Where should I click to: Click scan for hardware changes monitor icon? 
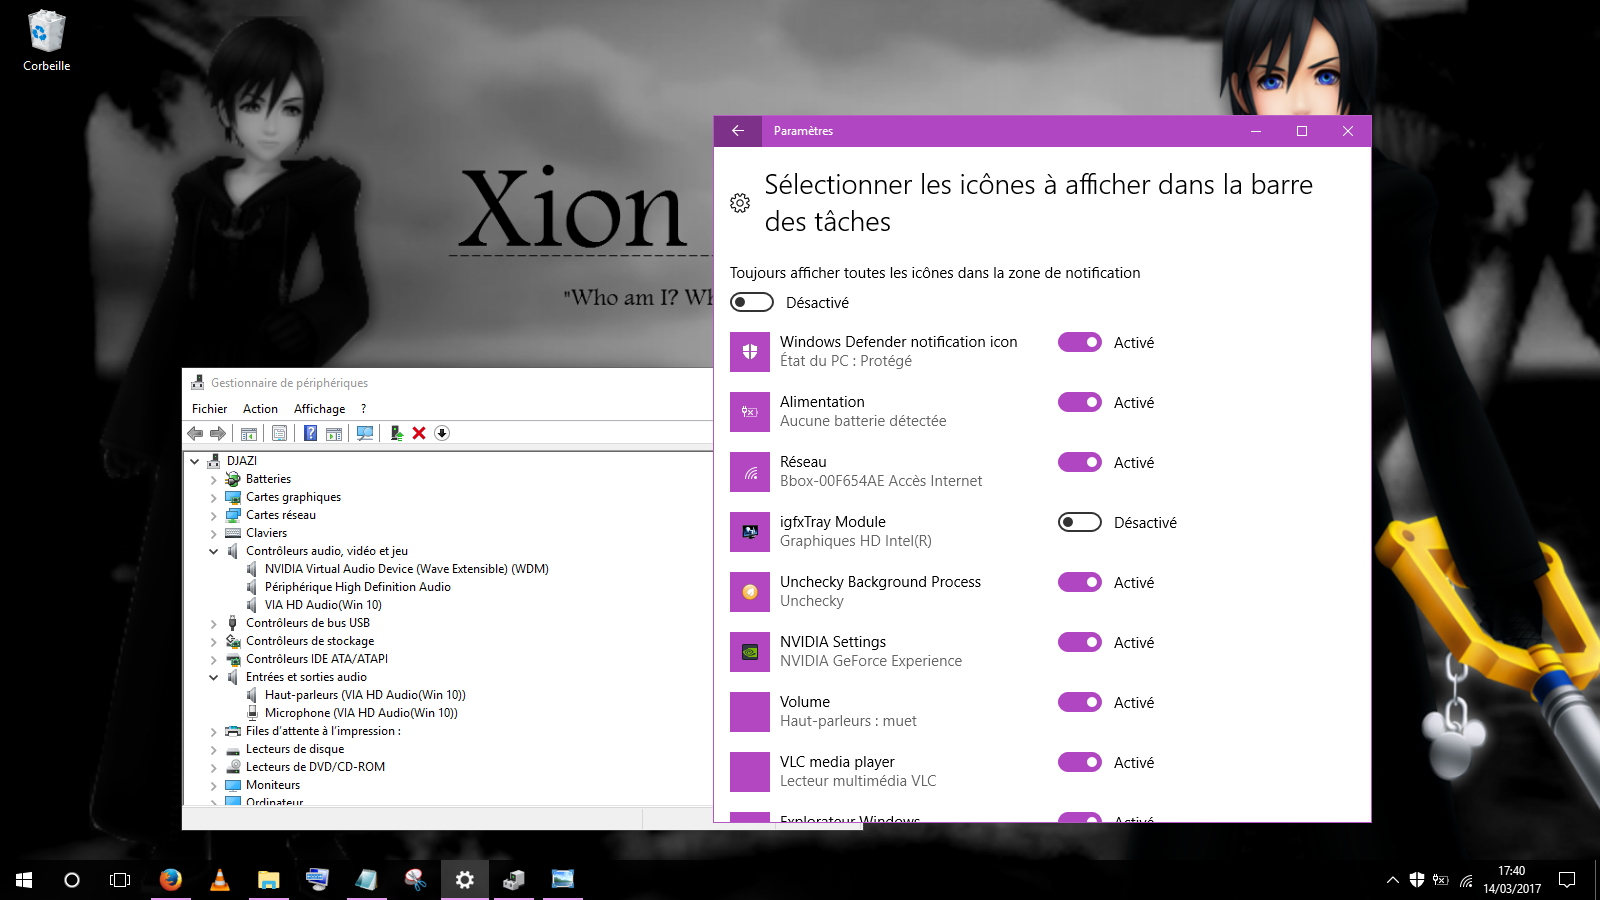pos(365,433)
